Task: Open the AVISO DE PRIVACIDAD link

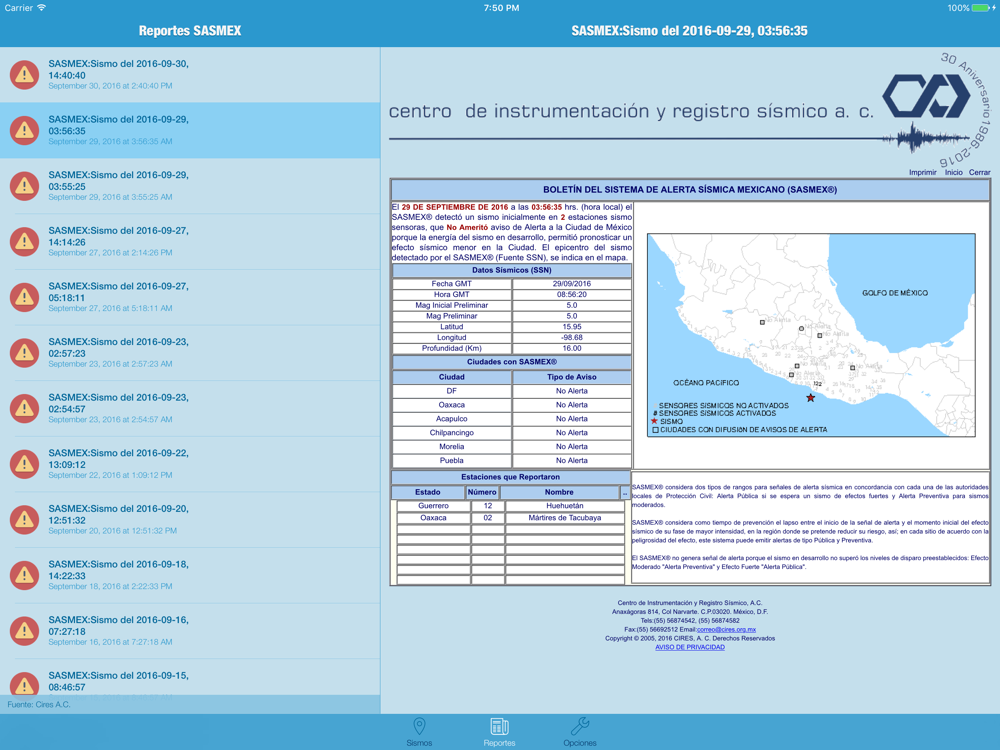Action: click(x=690, y=647)
